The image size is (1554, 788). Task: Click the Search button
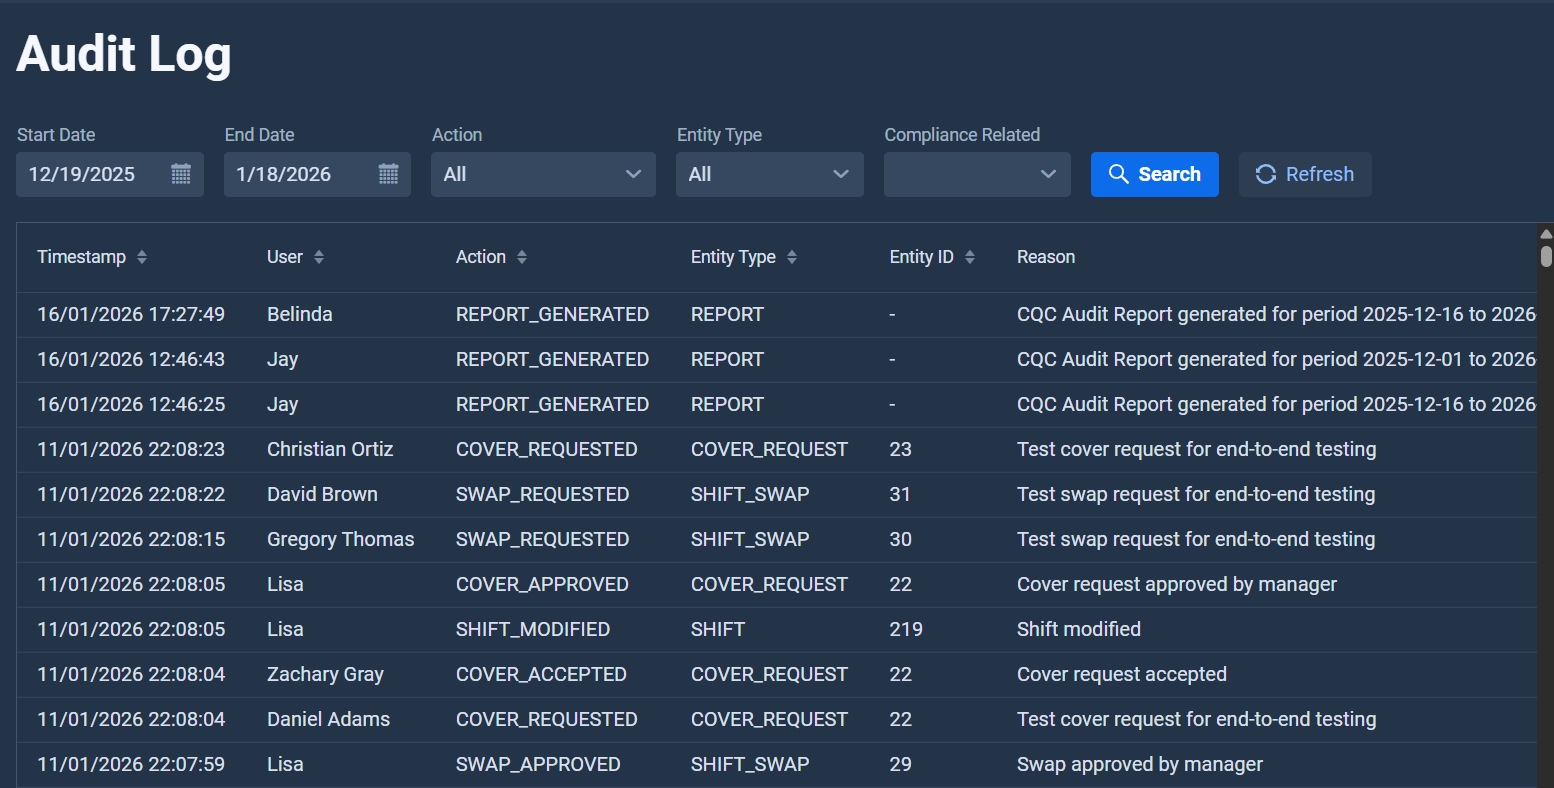click(x=1155, y=174)
